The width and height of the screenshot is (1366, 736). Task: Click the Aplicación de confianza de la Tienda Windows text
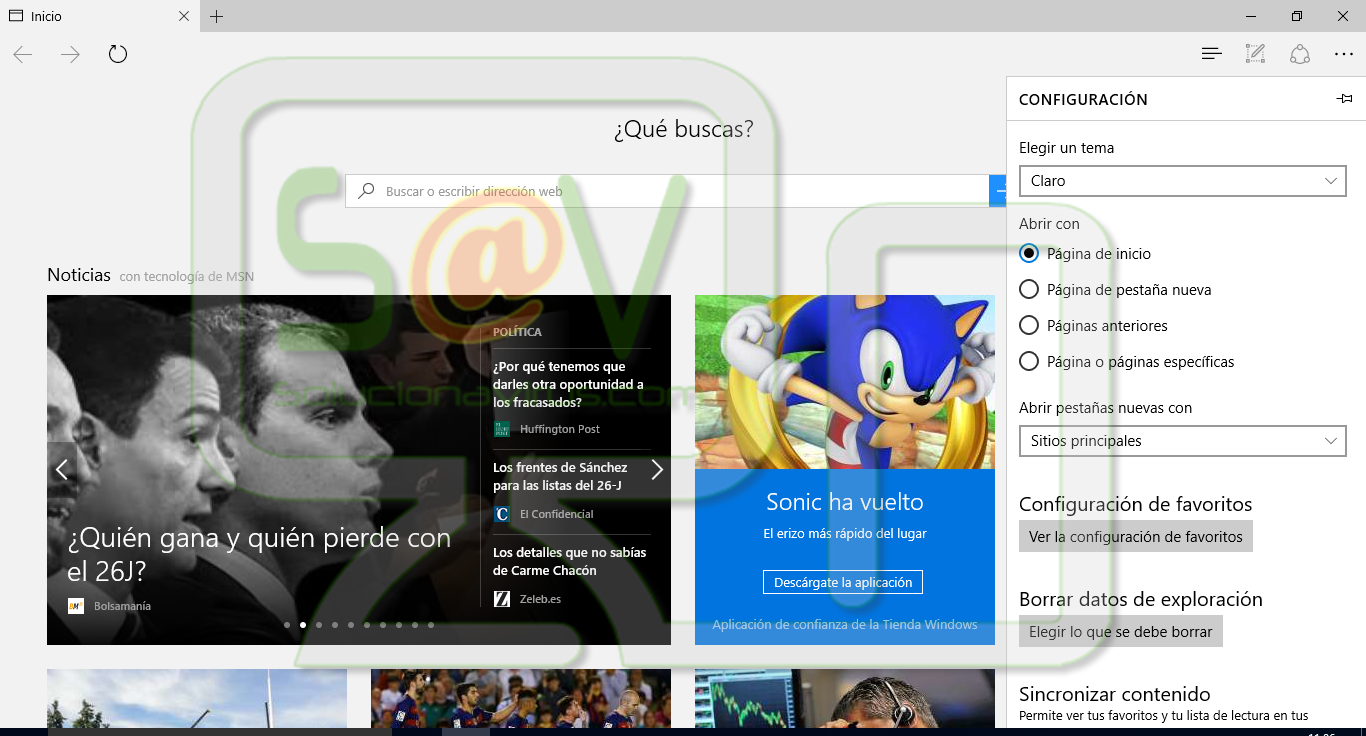pos(845,625)
